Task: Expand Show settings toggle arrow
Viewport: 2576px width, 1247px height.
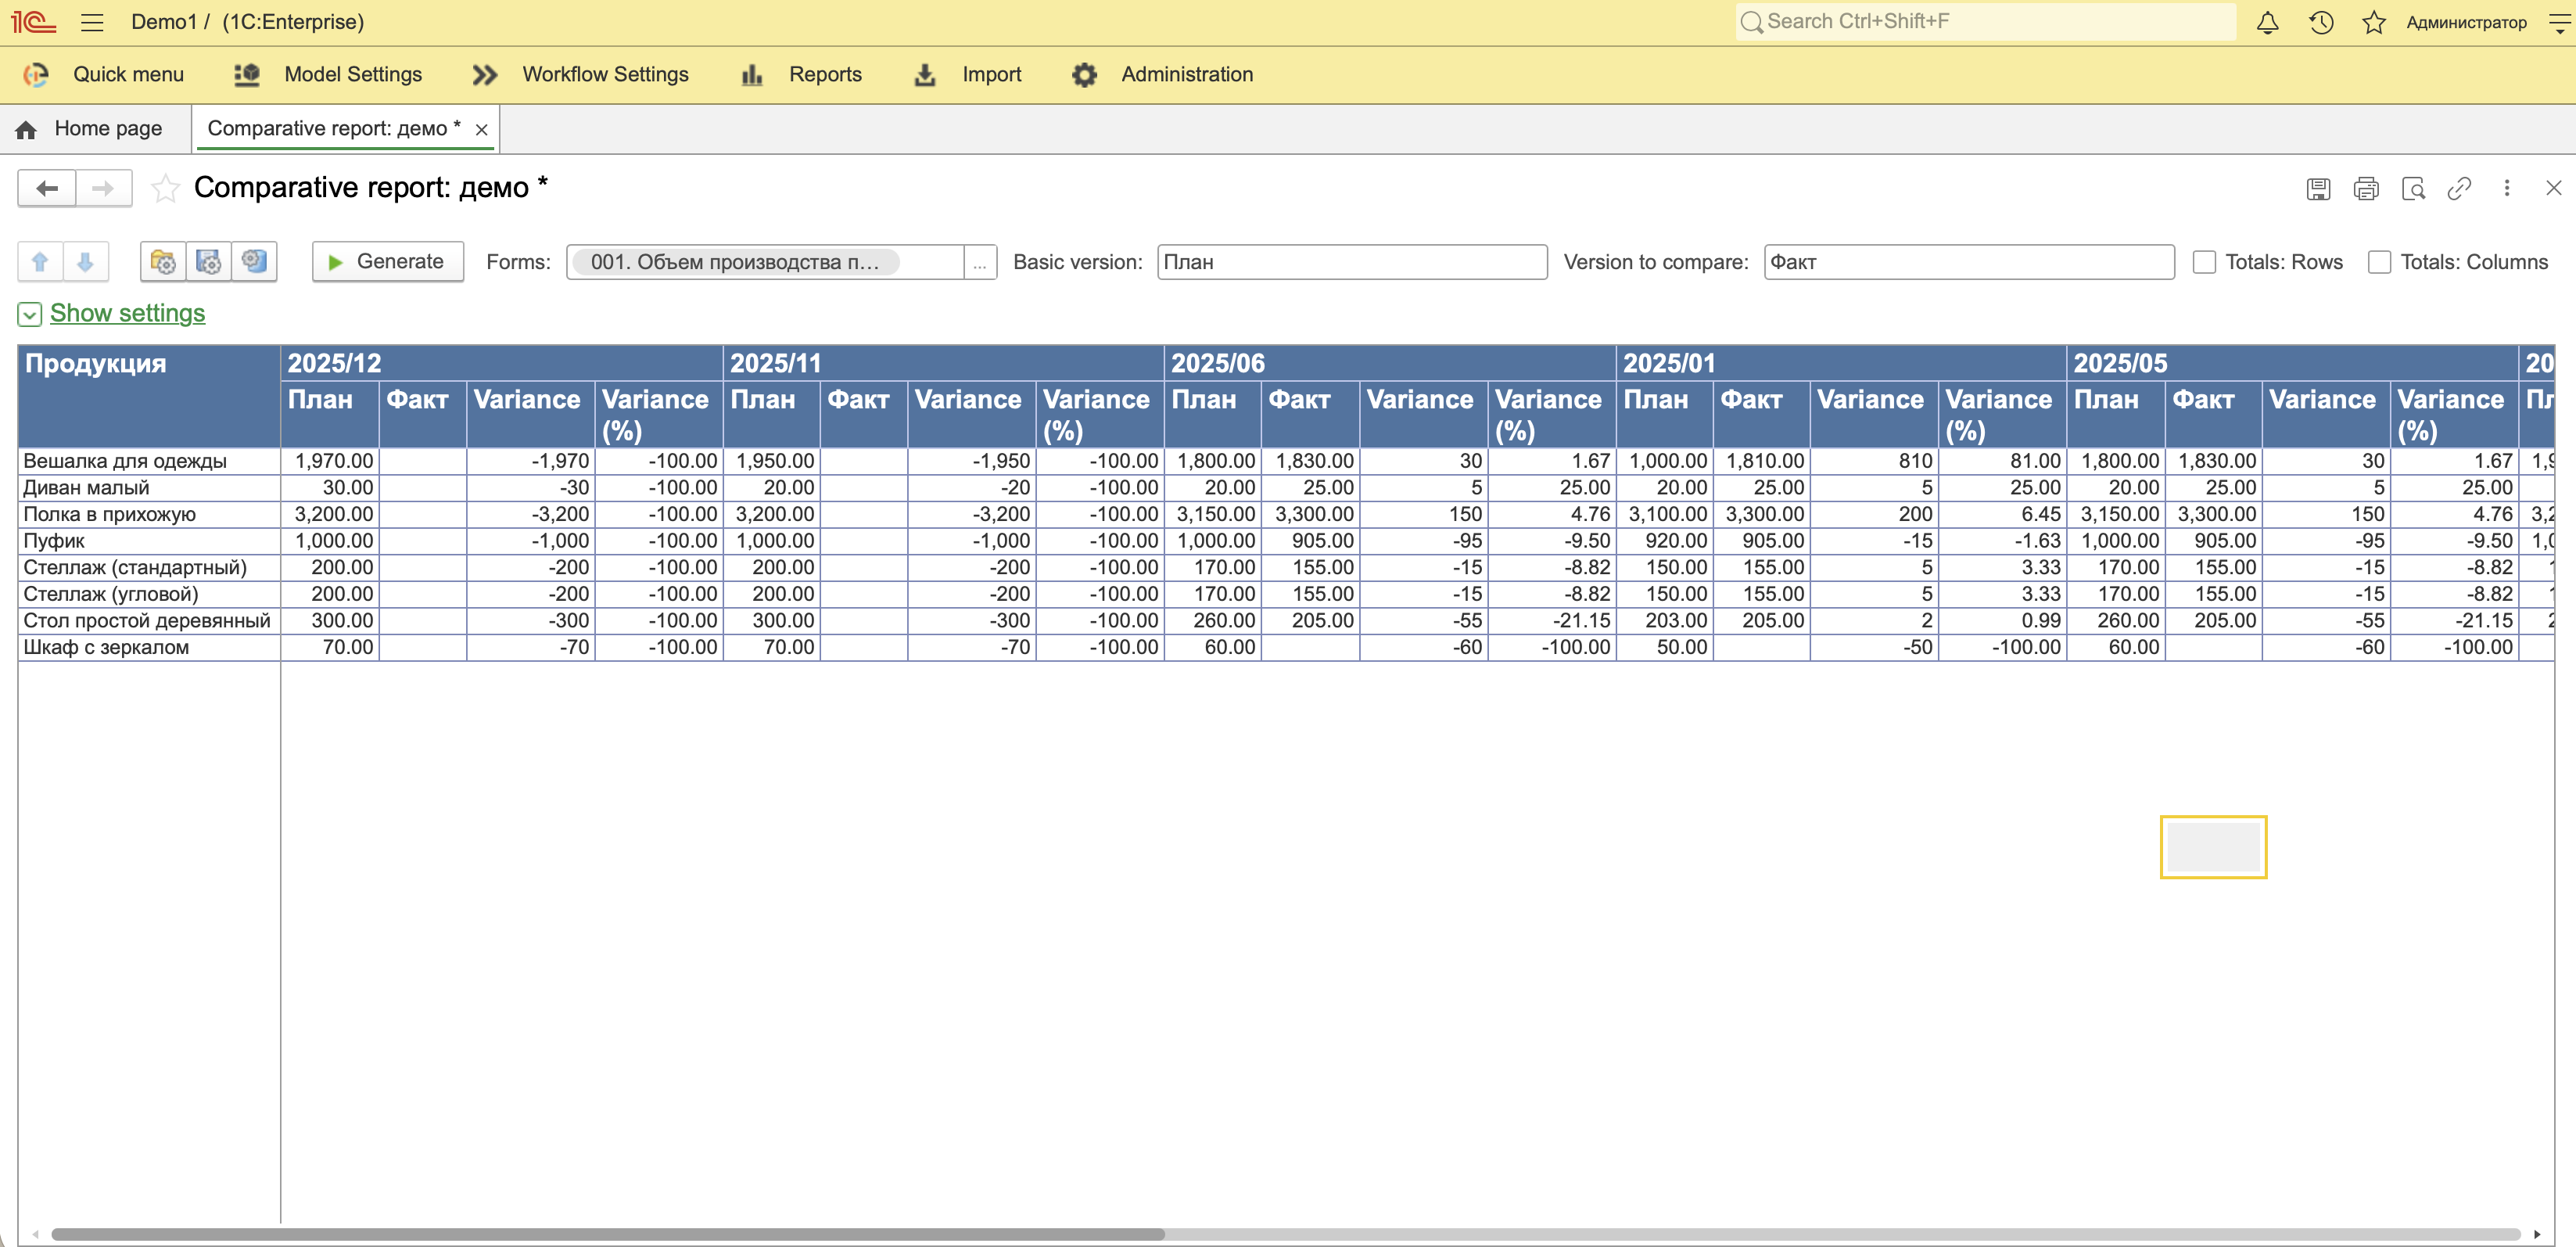Action: click(30, 315)
